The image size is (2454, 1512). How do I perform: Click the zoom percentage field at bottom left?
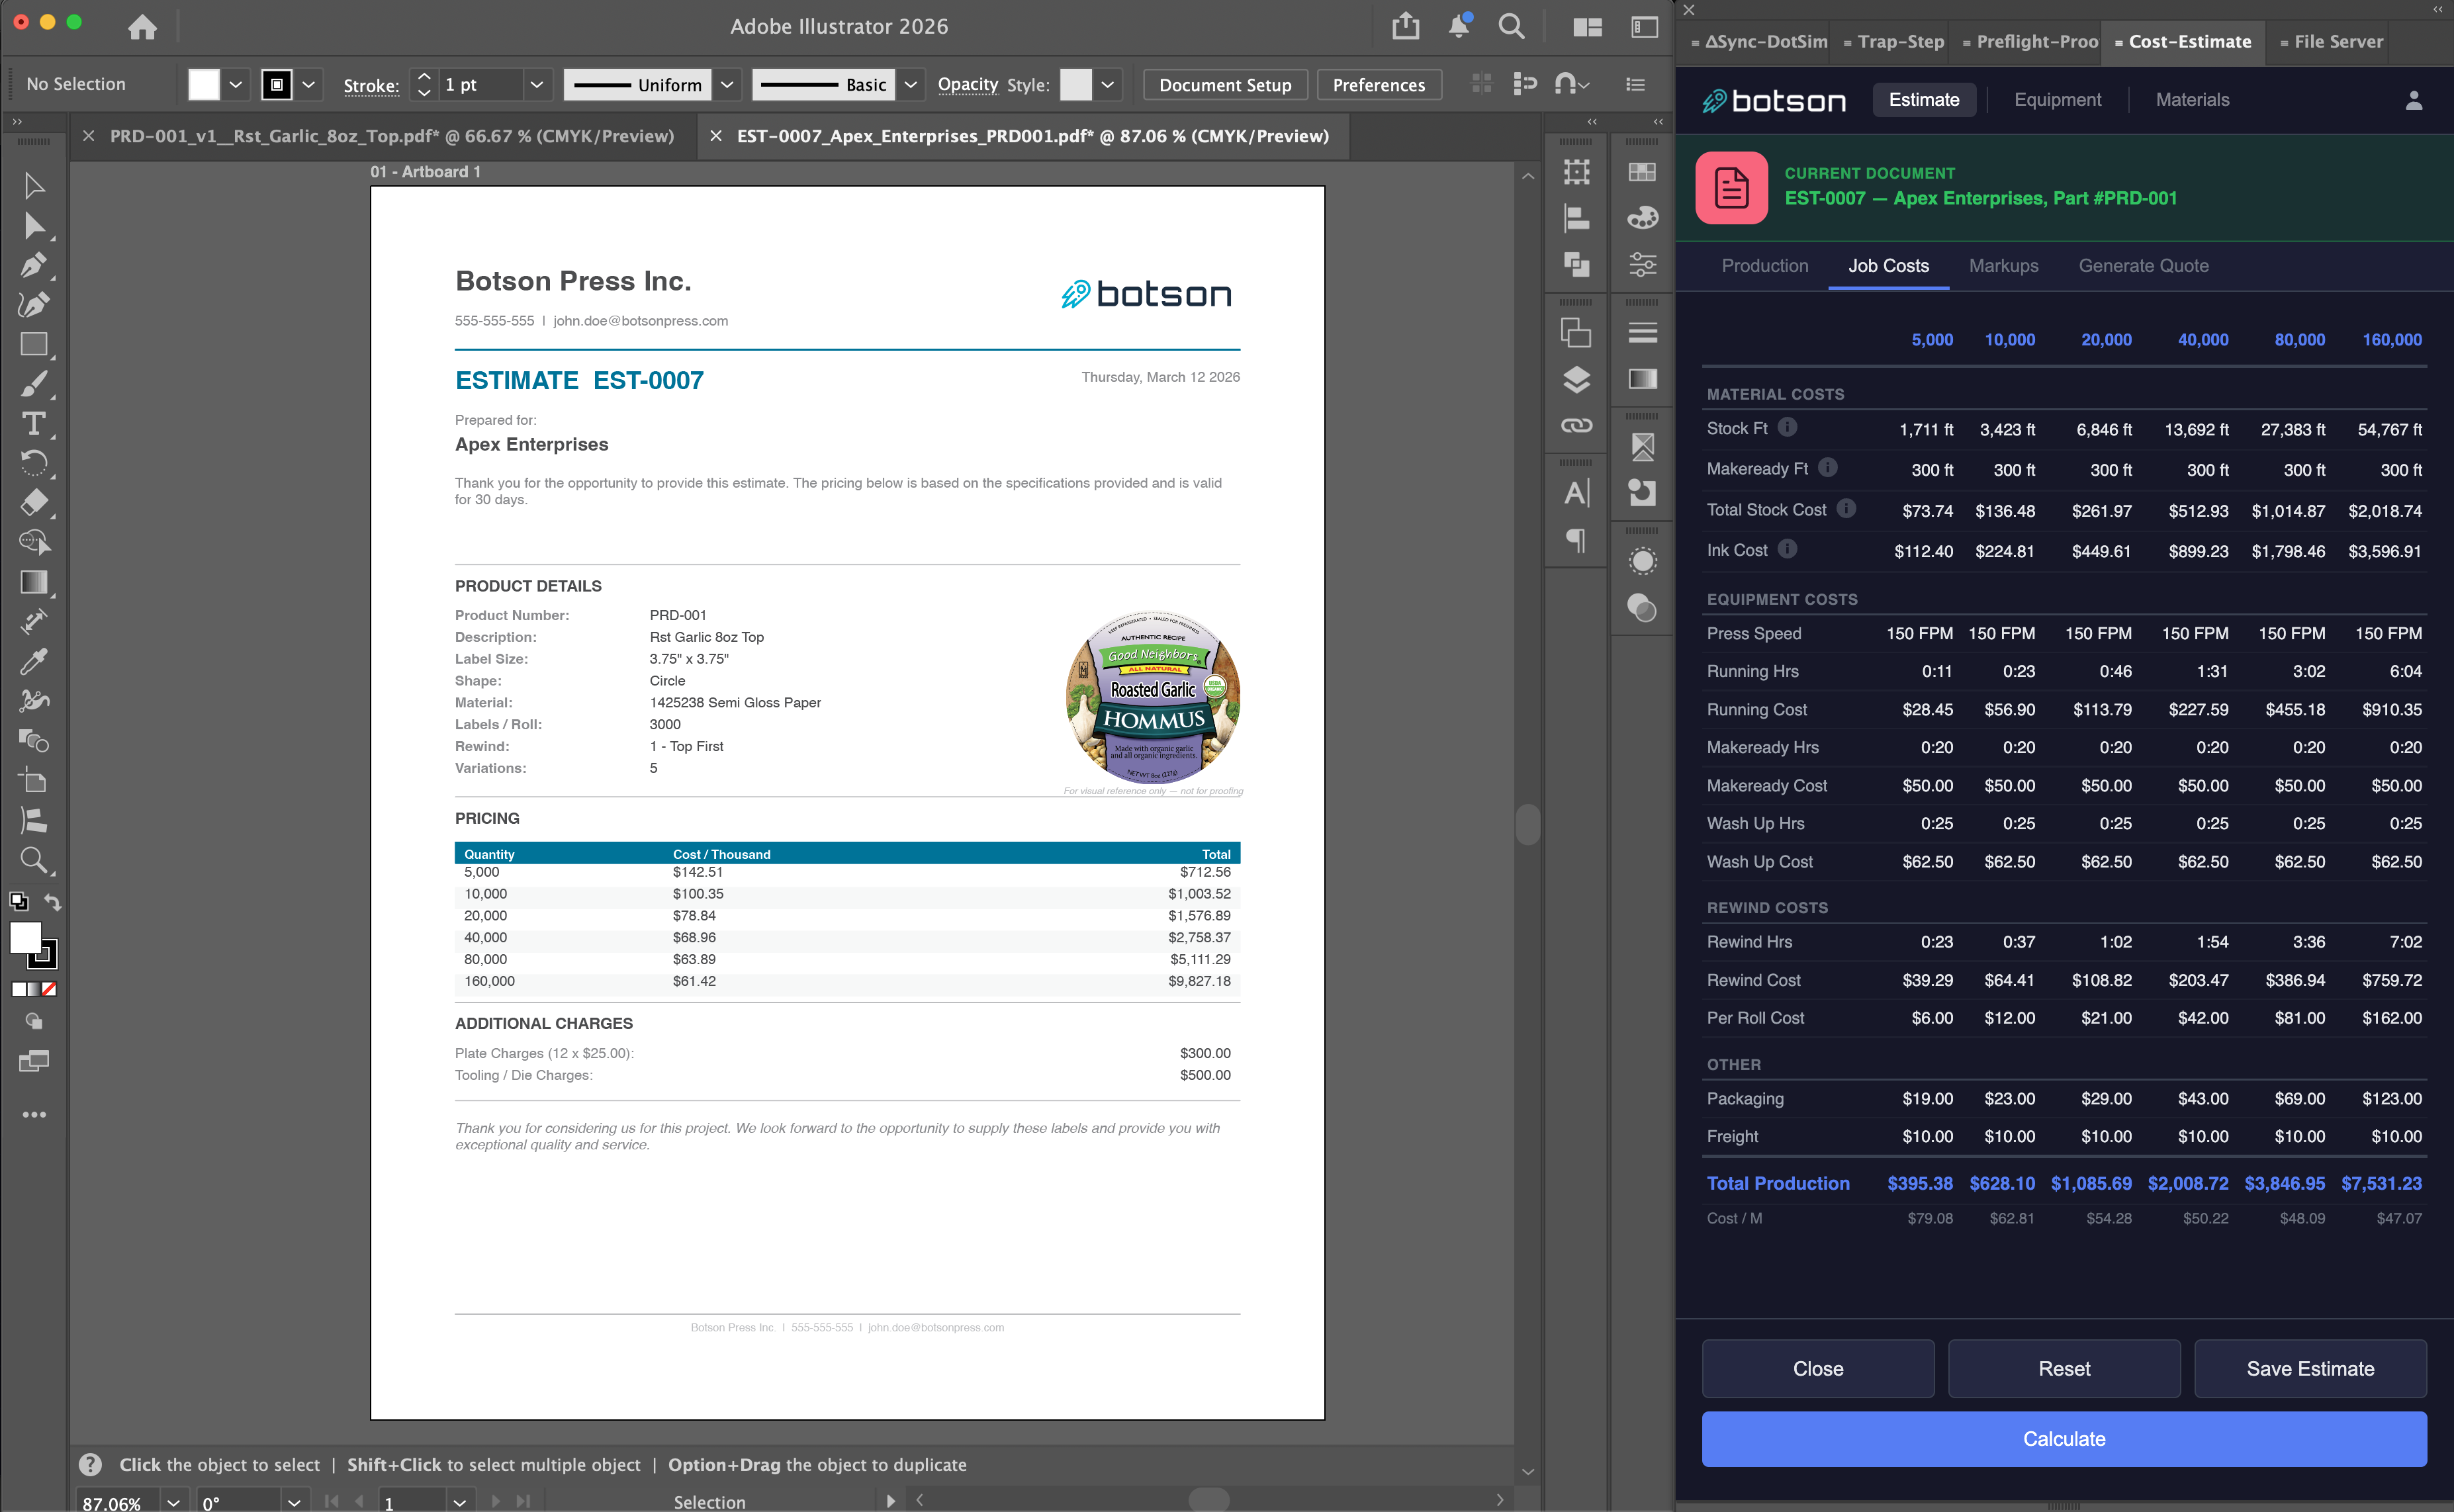pyautogui.click(x=113, y=1502)
